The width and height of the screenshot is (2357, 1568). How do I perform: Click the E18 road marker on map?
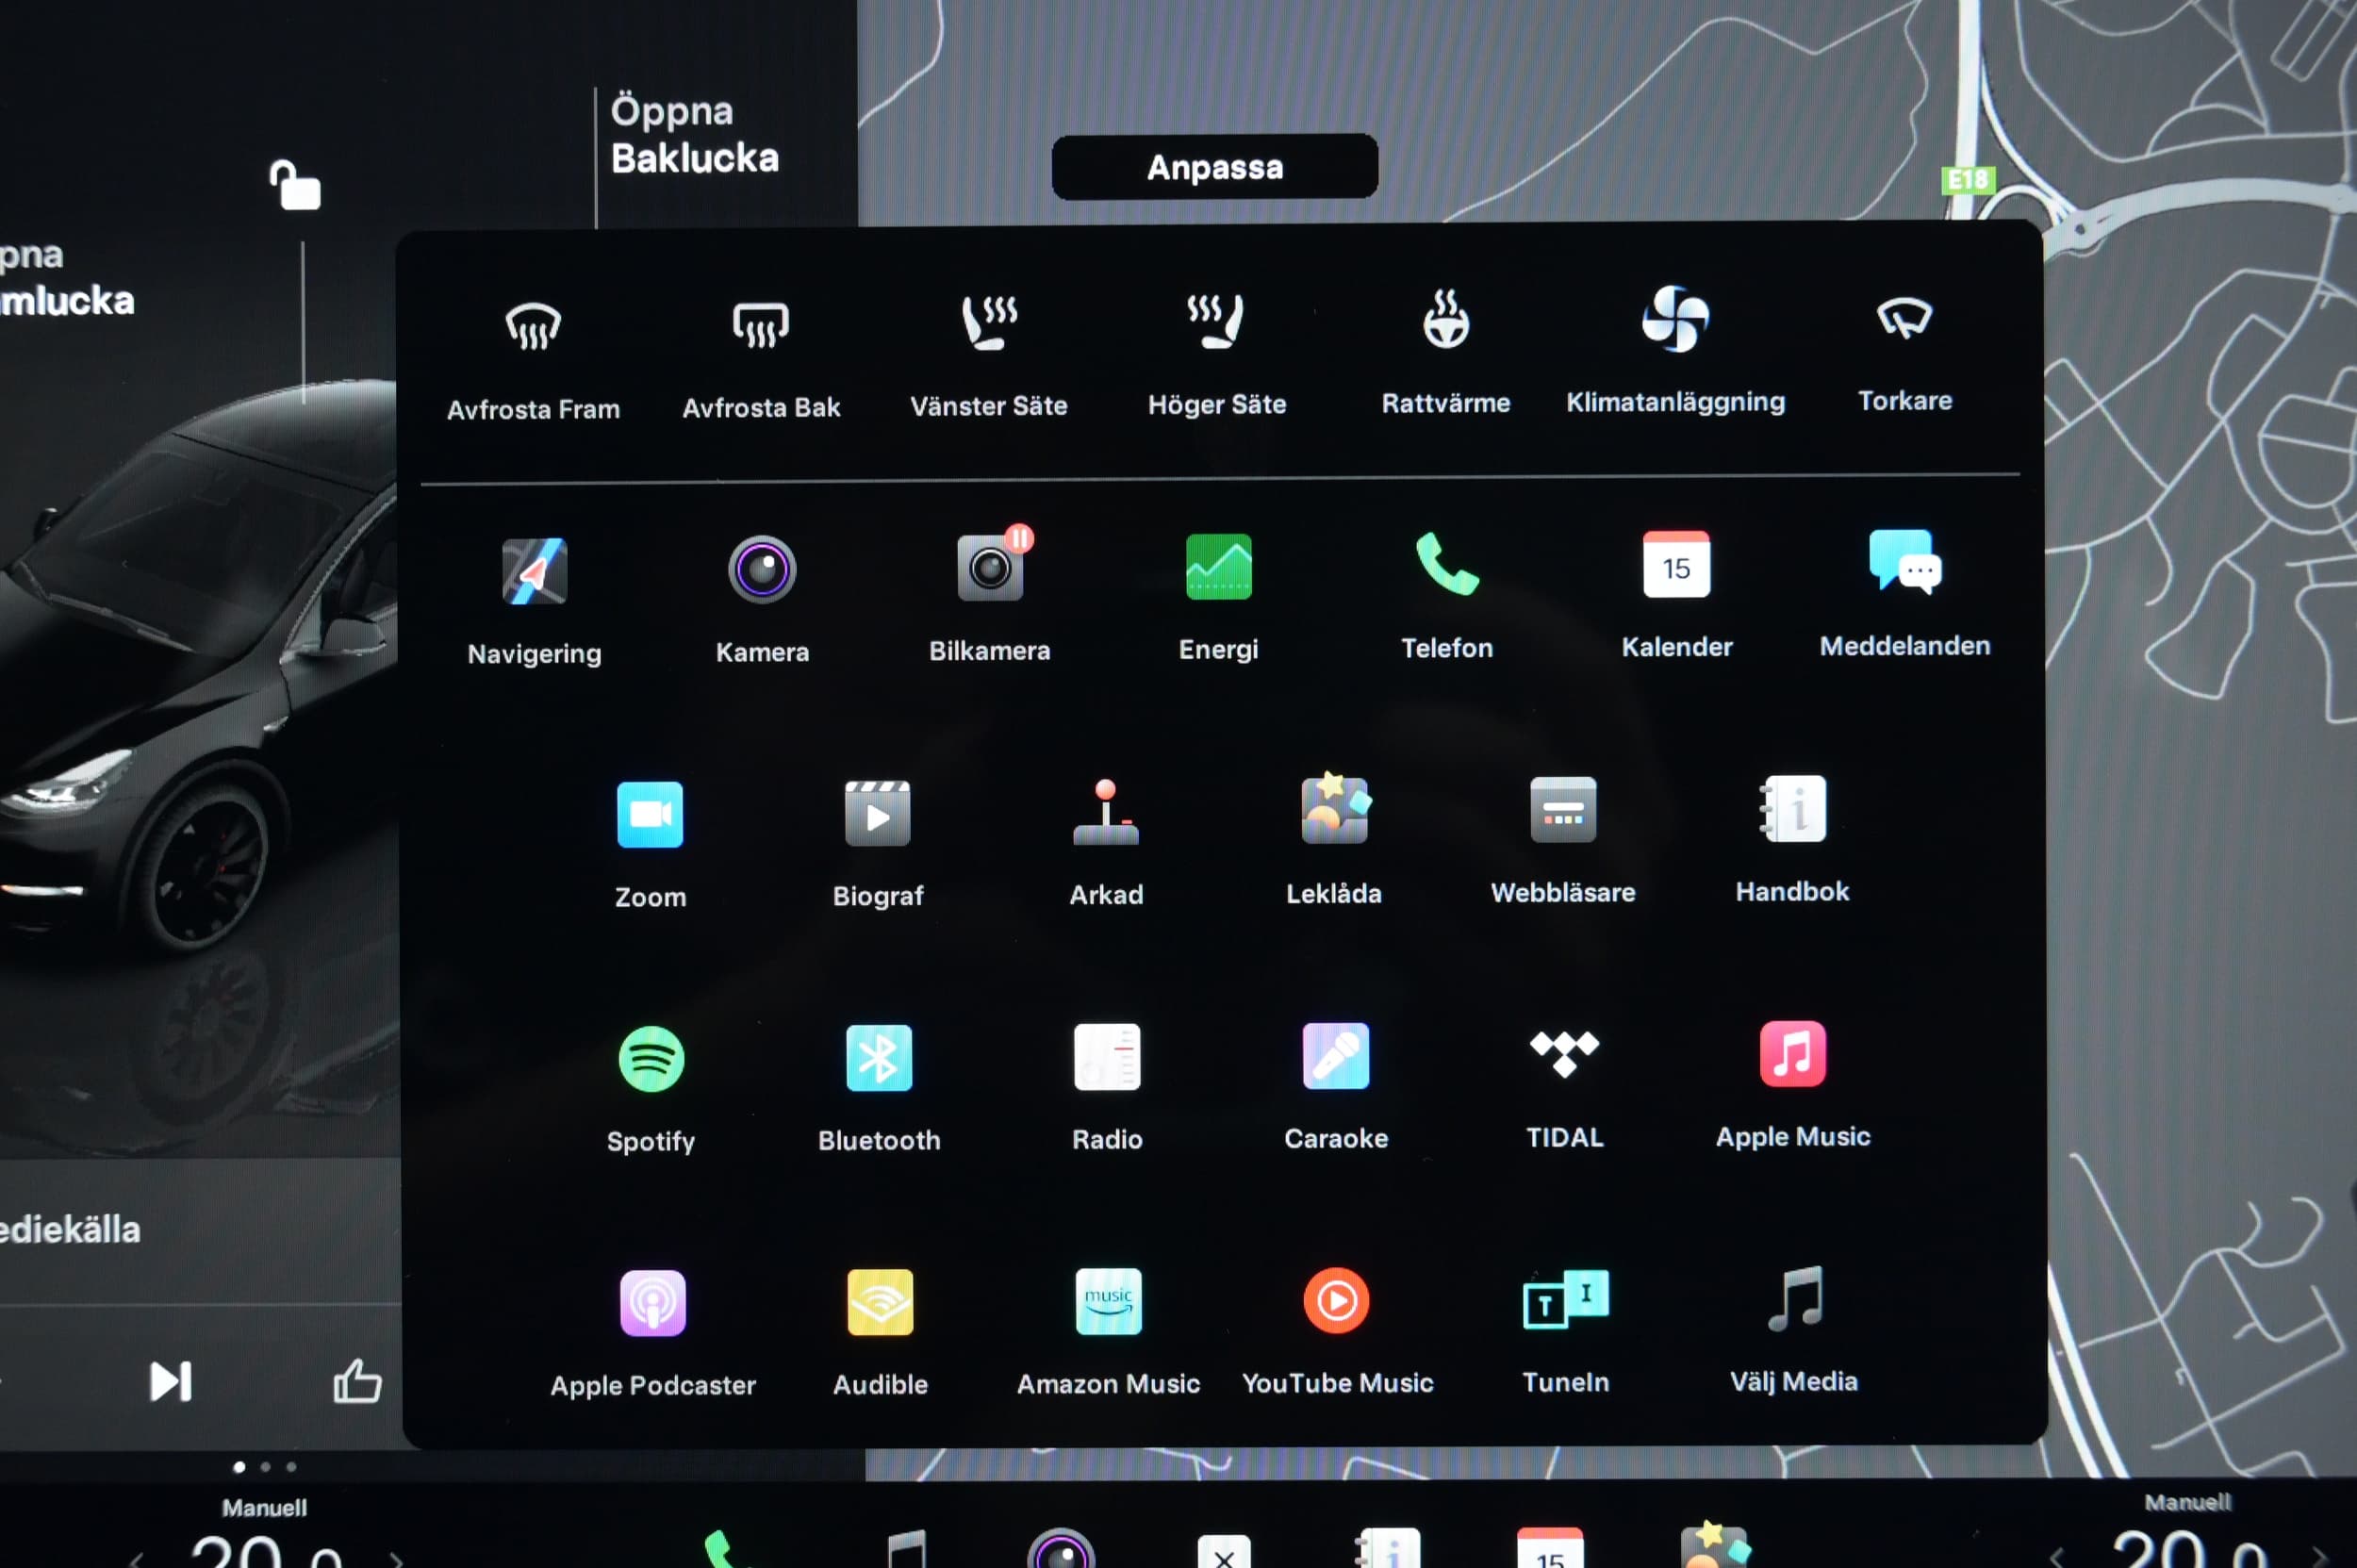tap(1968, 180)
